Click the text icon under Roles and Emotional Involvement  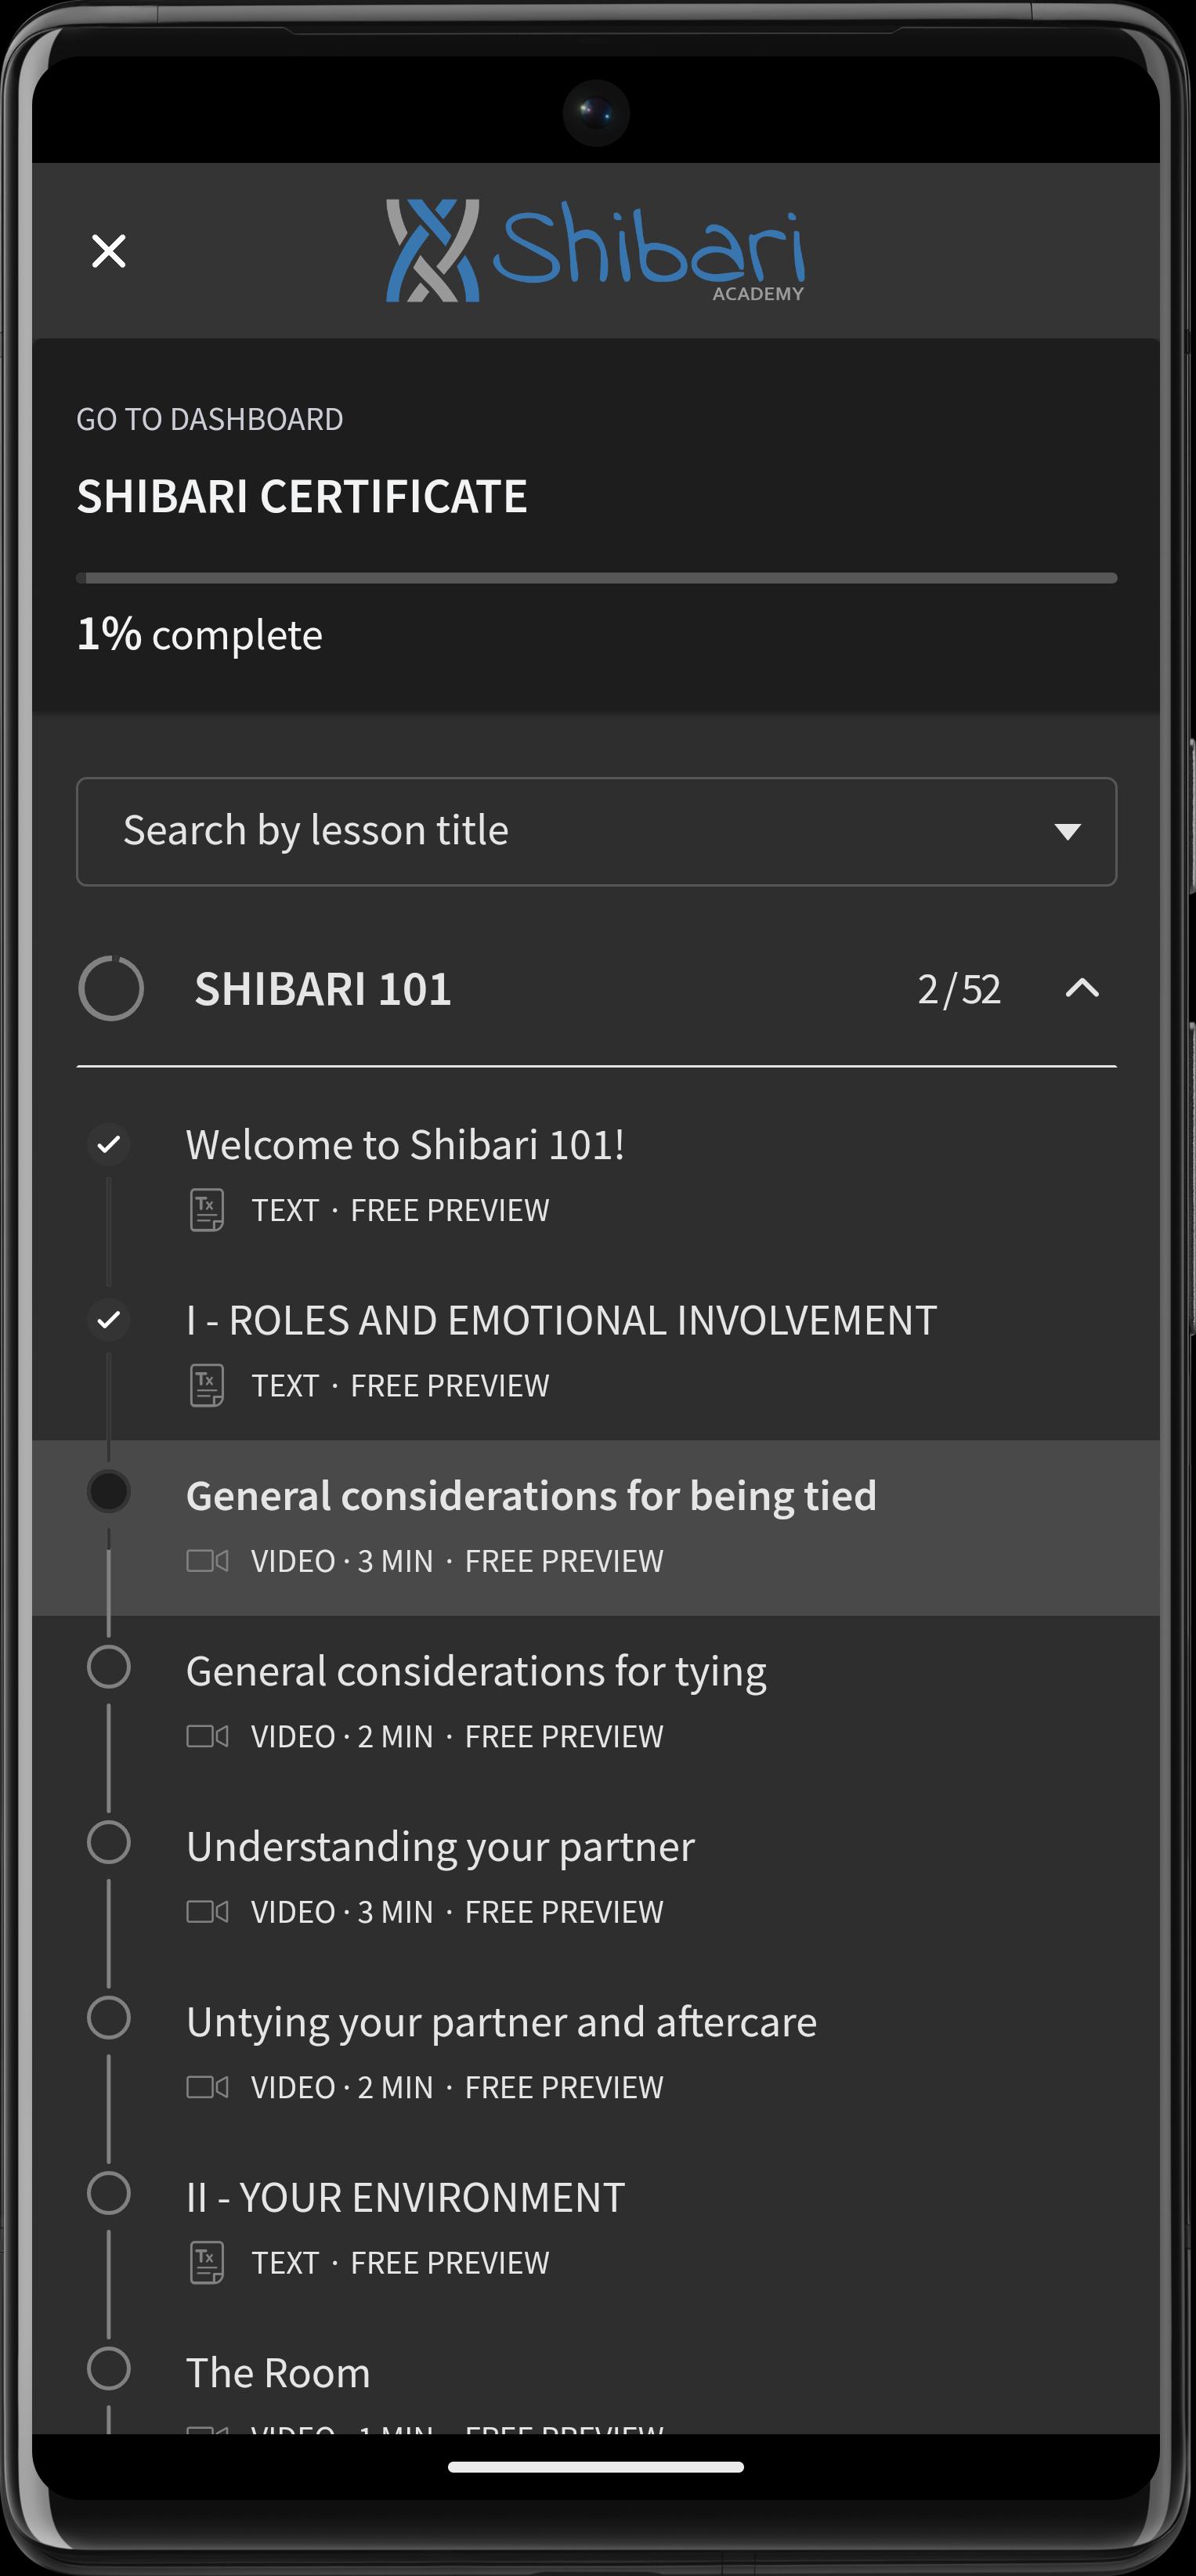click(x=207, y=1385)
